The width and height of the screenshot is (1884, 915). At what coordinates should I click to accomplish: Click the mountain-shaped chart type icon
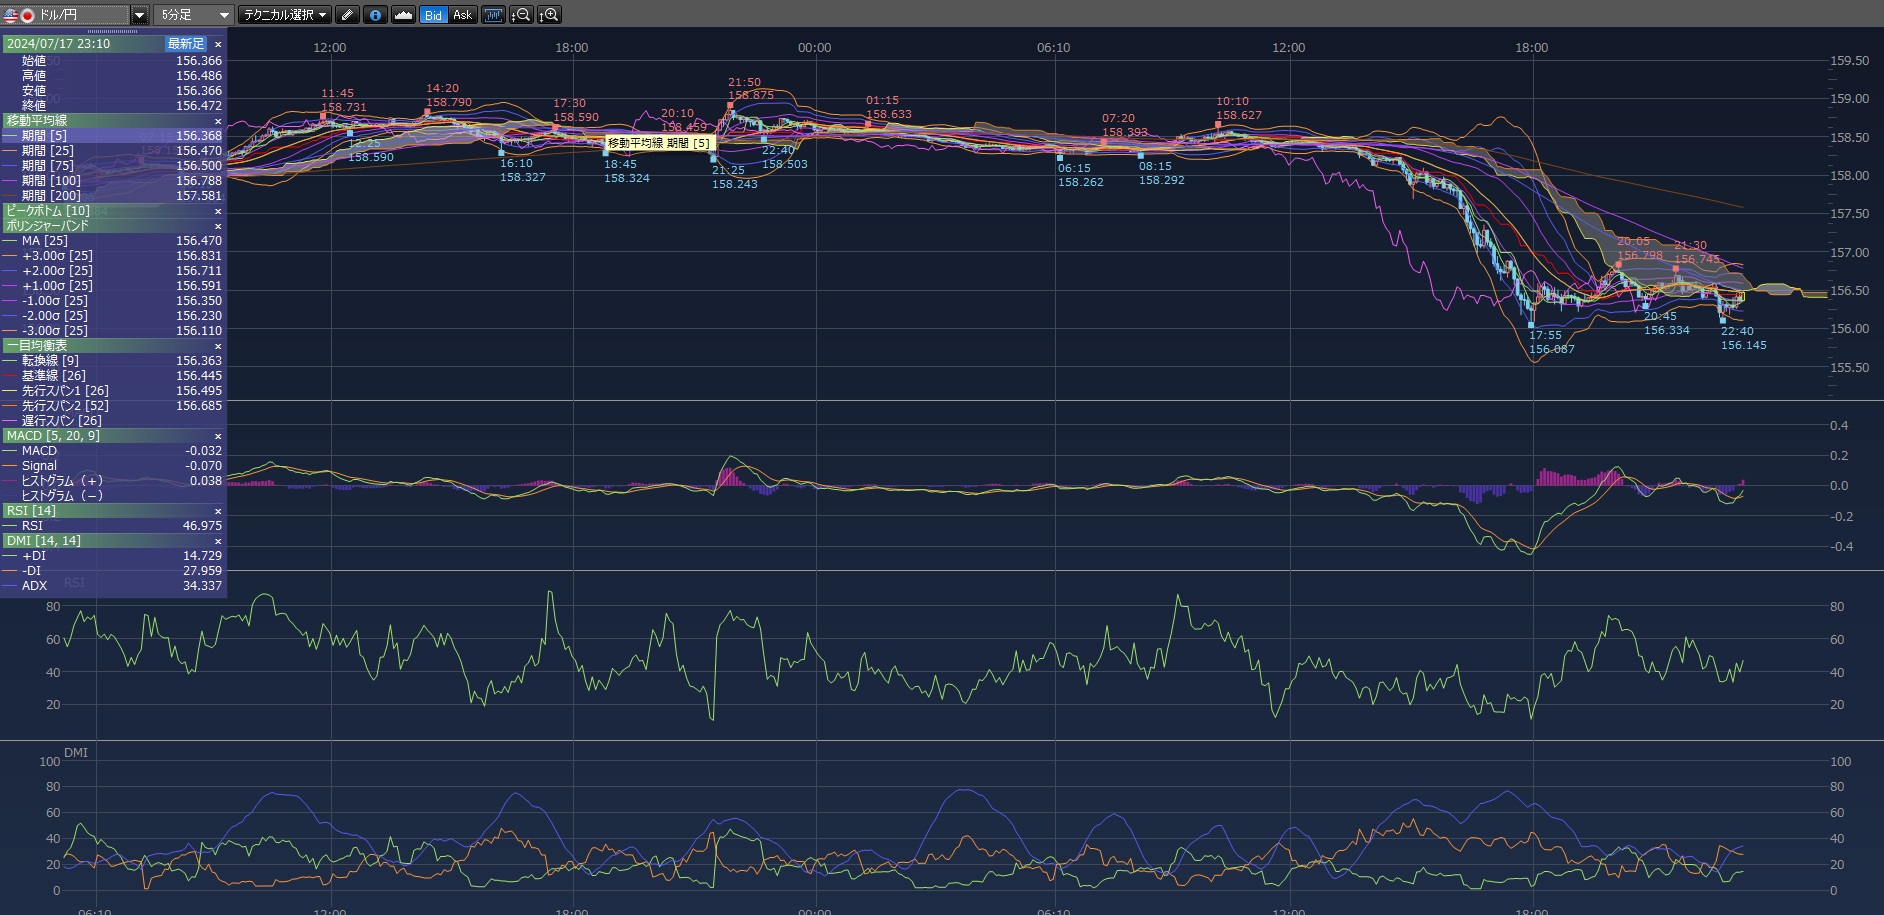[403, 15]
